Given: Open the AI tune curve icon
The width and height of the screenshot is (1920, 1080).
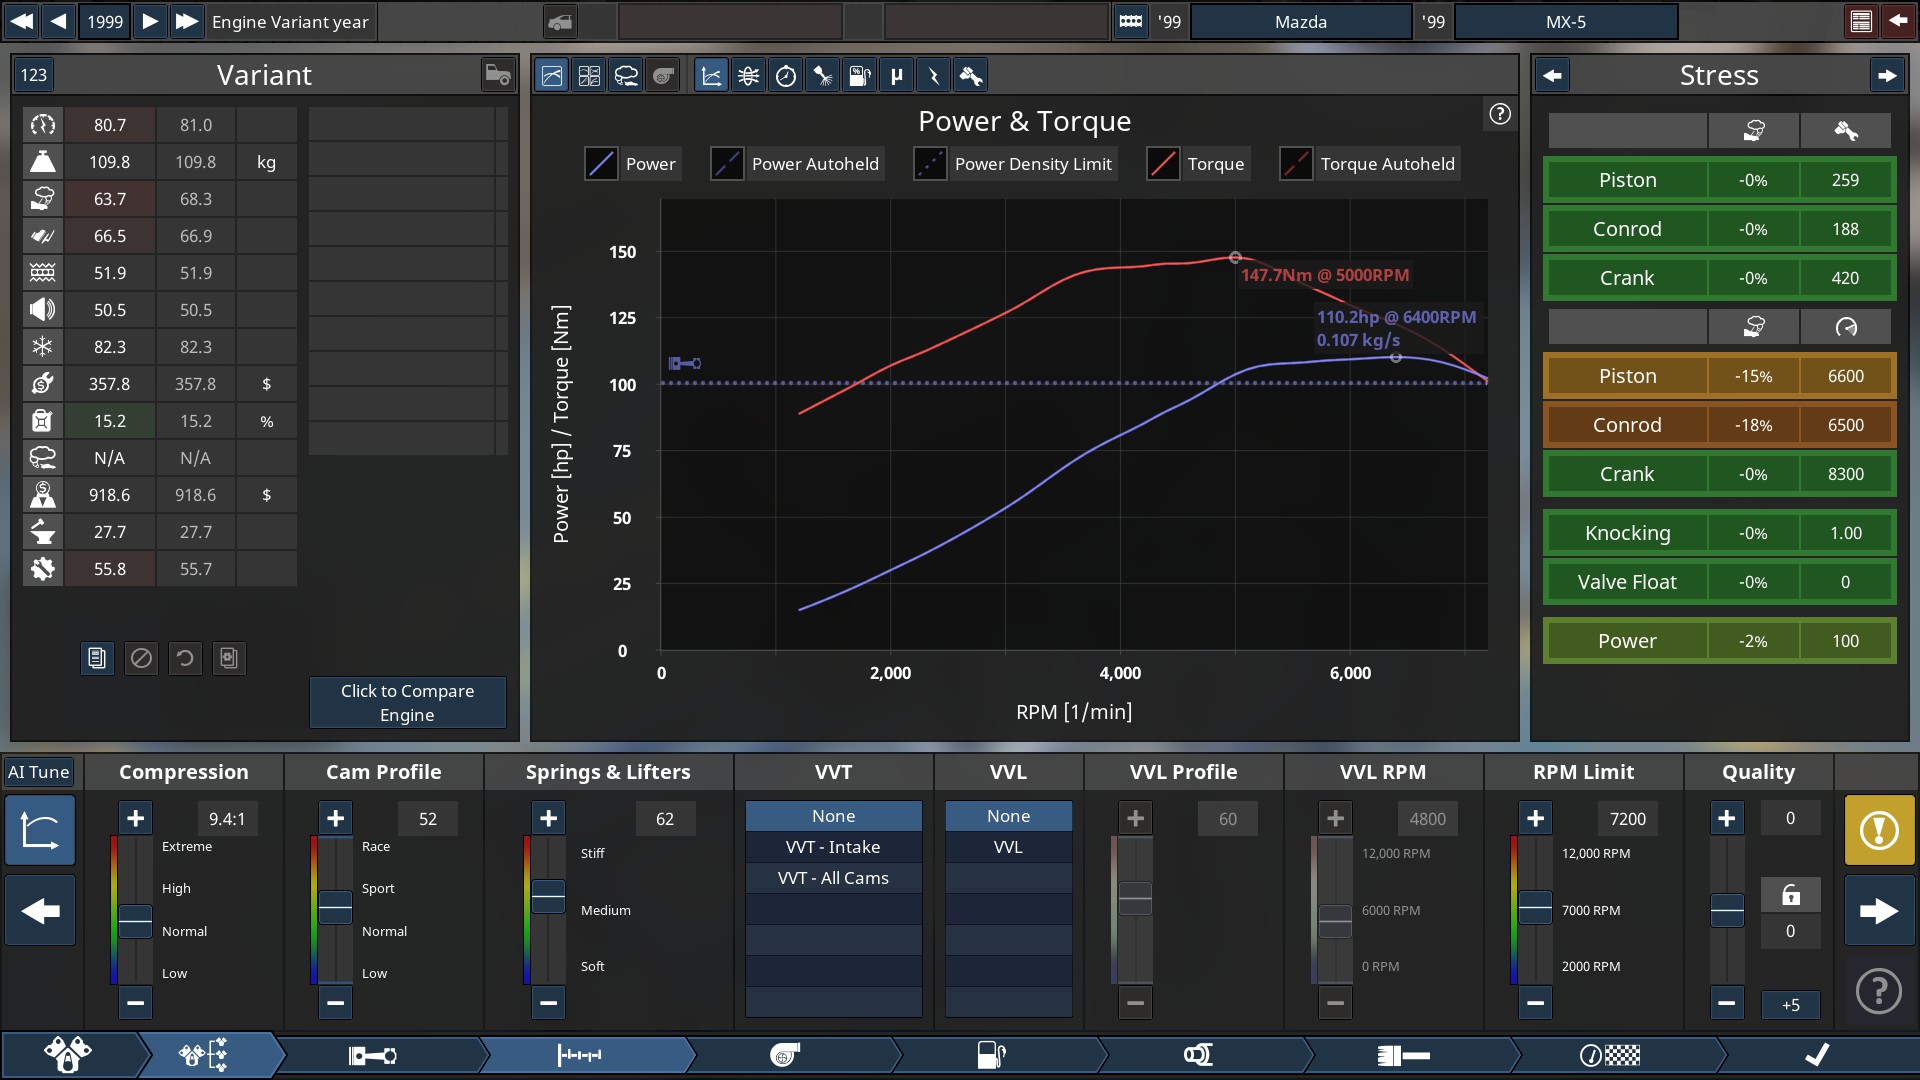Looking at the screenshot, I should click(x=40, y=830).
